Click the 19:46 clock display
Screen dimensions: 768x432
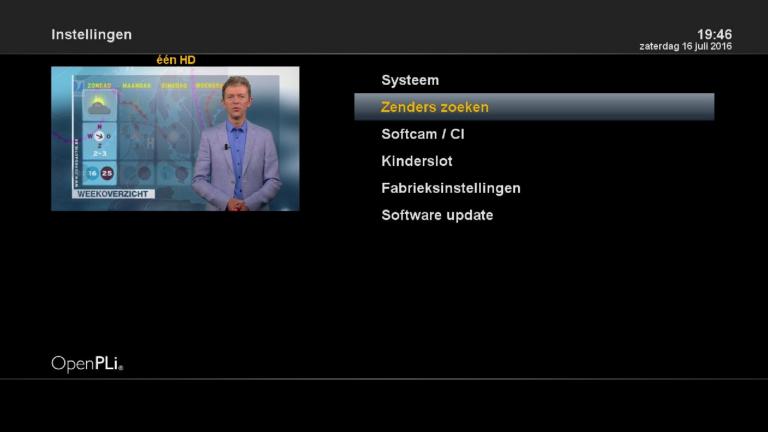[x=714, y=34]
